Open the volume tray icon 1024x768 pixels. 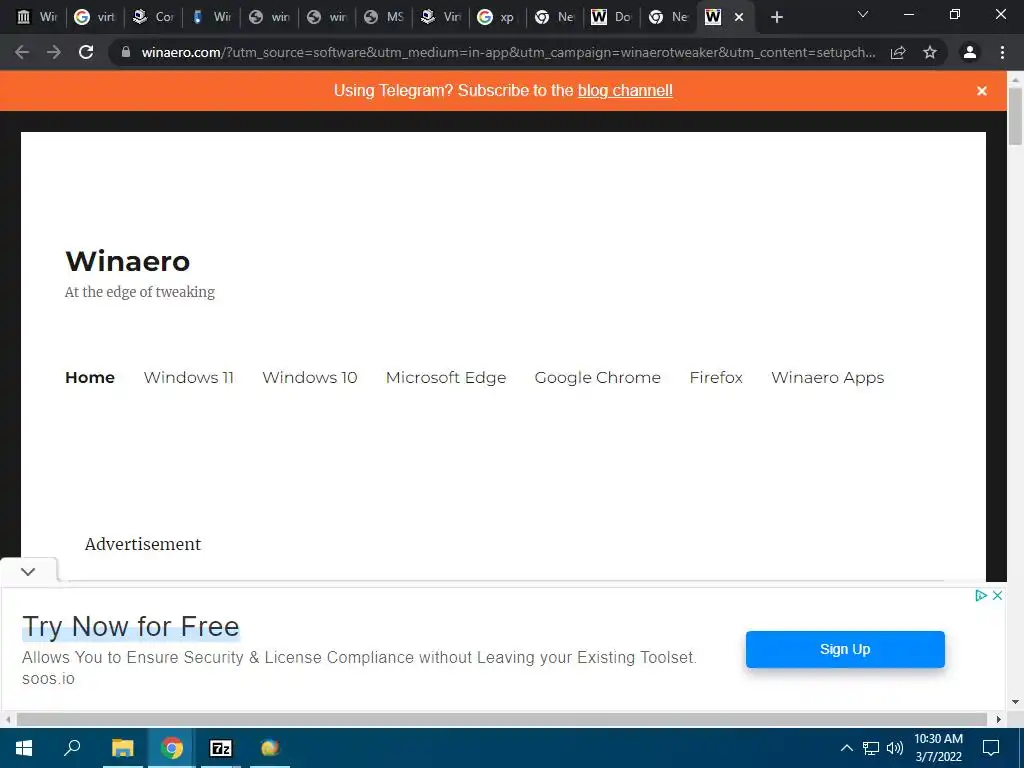(x=895, y=748)
